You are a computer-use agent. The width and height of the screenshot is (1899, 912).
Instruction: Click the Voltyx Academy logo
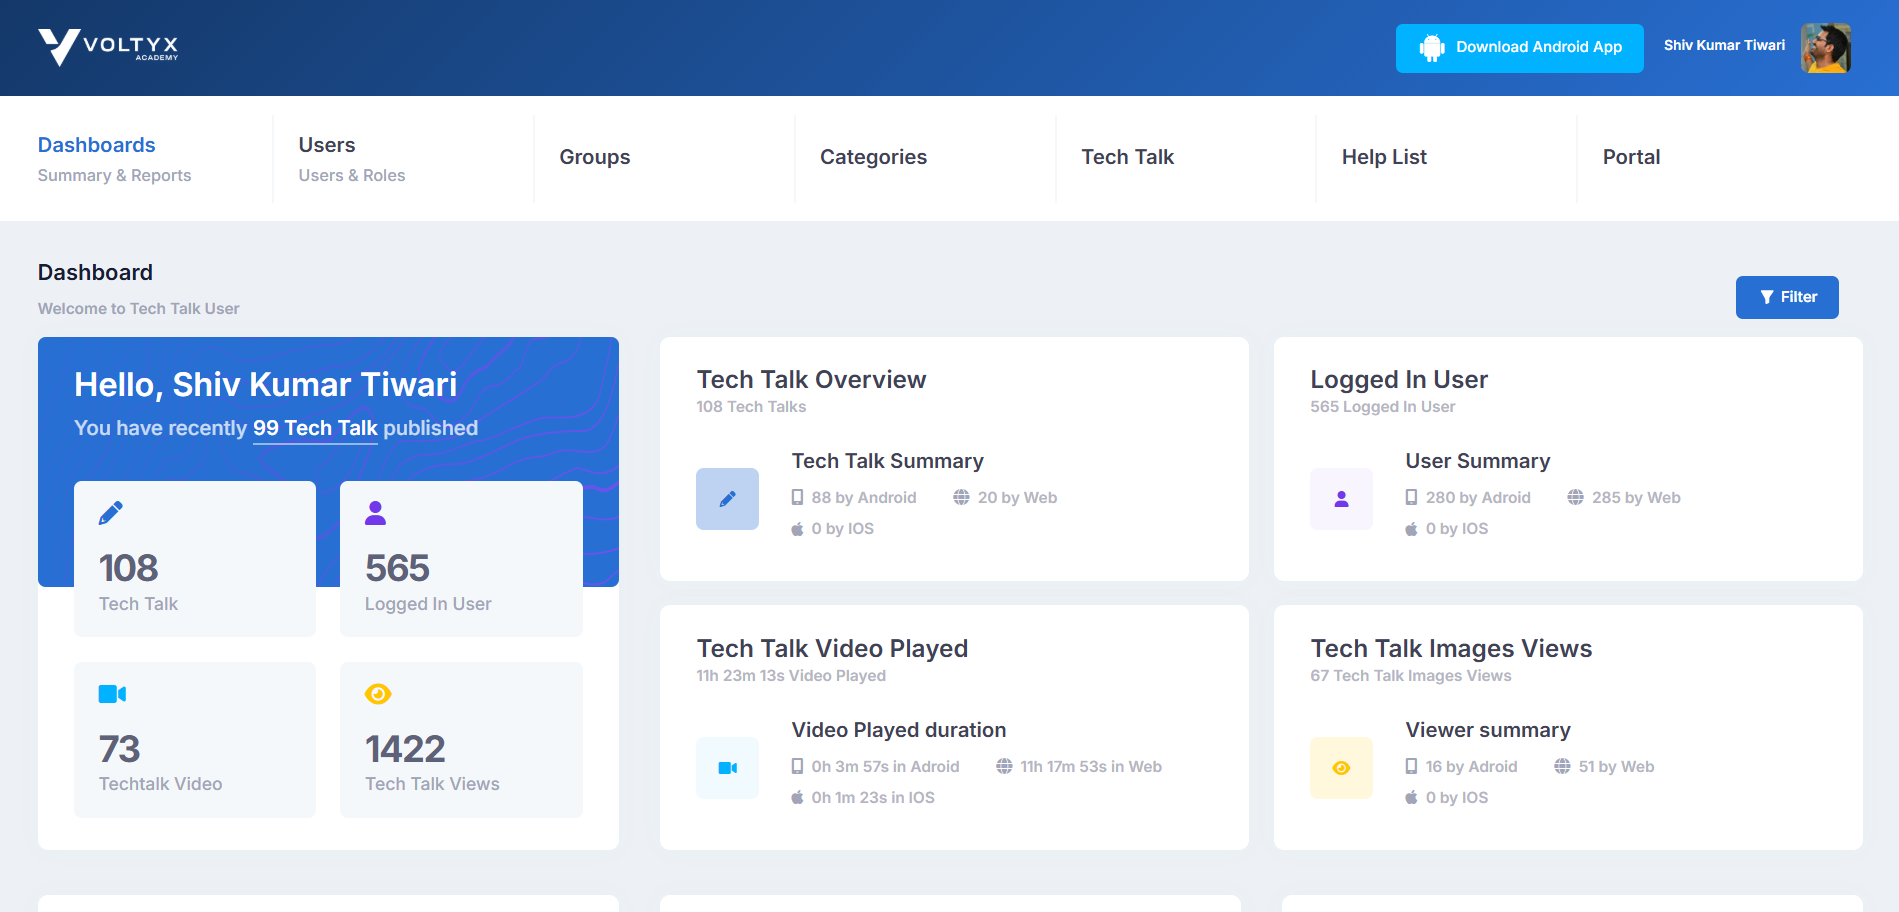(x=108, y=47)
